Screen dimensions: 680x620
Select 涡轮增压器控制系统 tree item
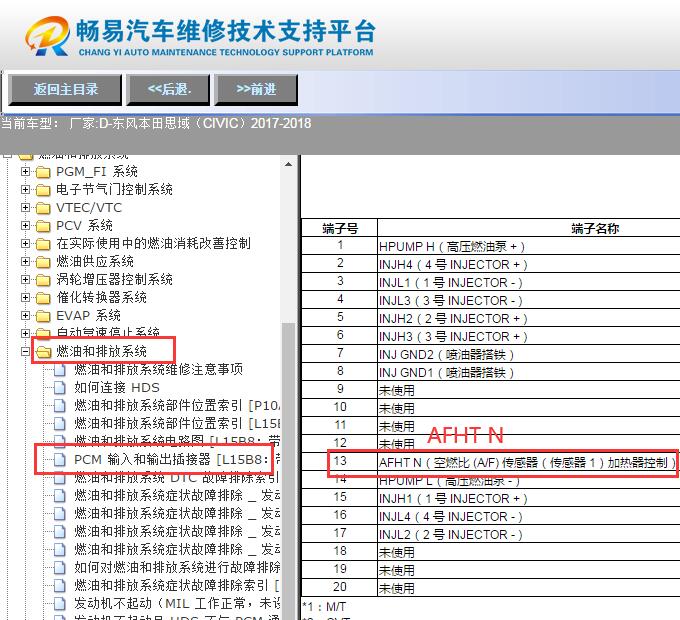114,280
